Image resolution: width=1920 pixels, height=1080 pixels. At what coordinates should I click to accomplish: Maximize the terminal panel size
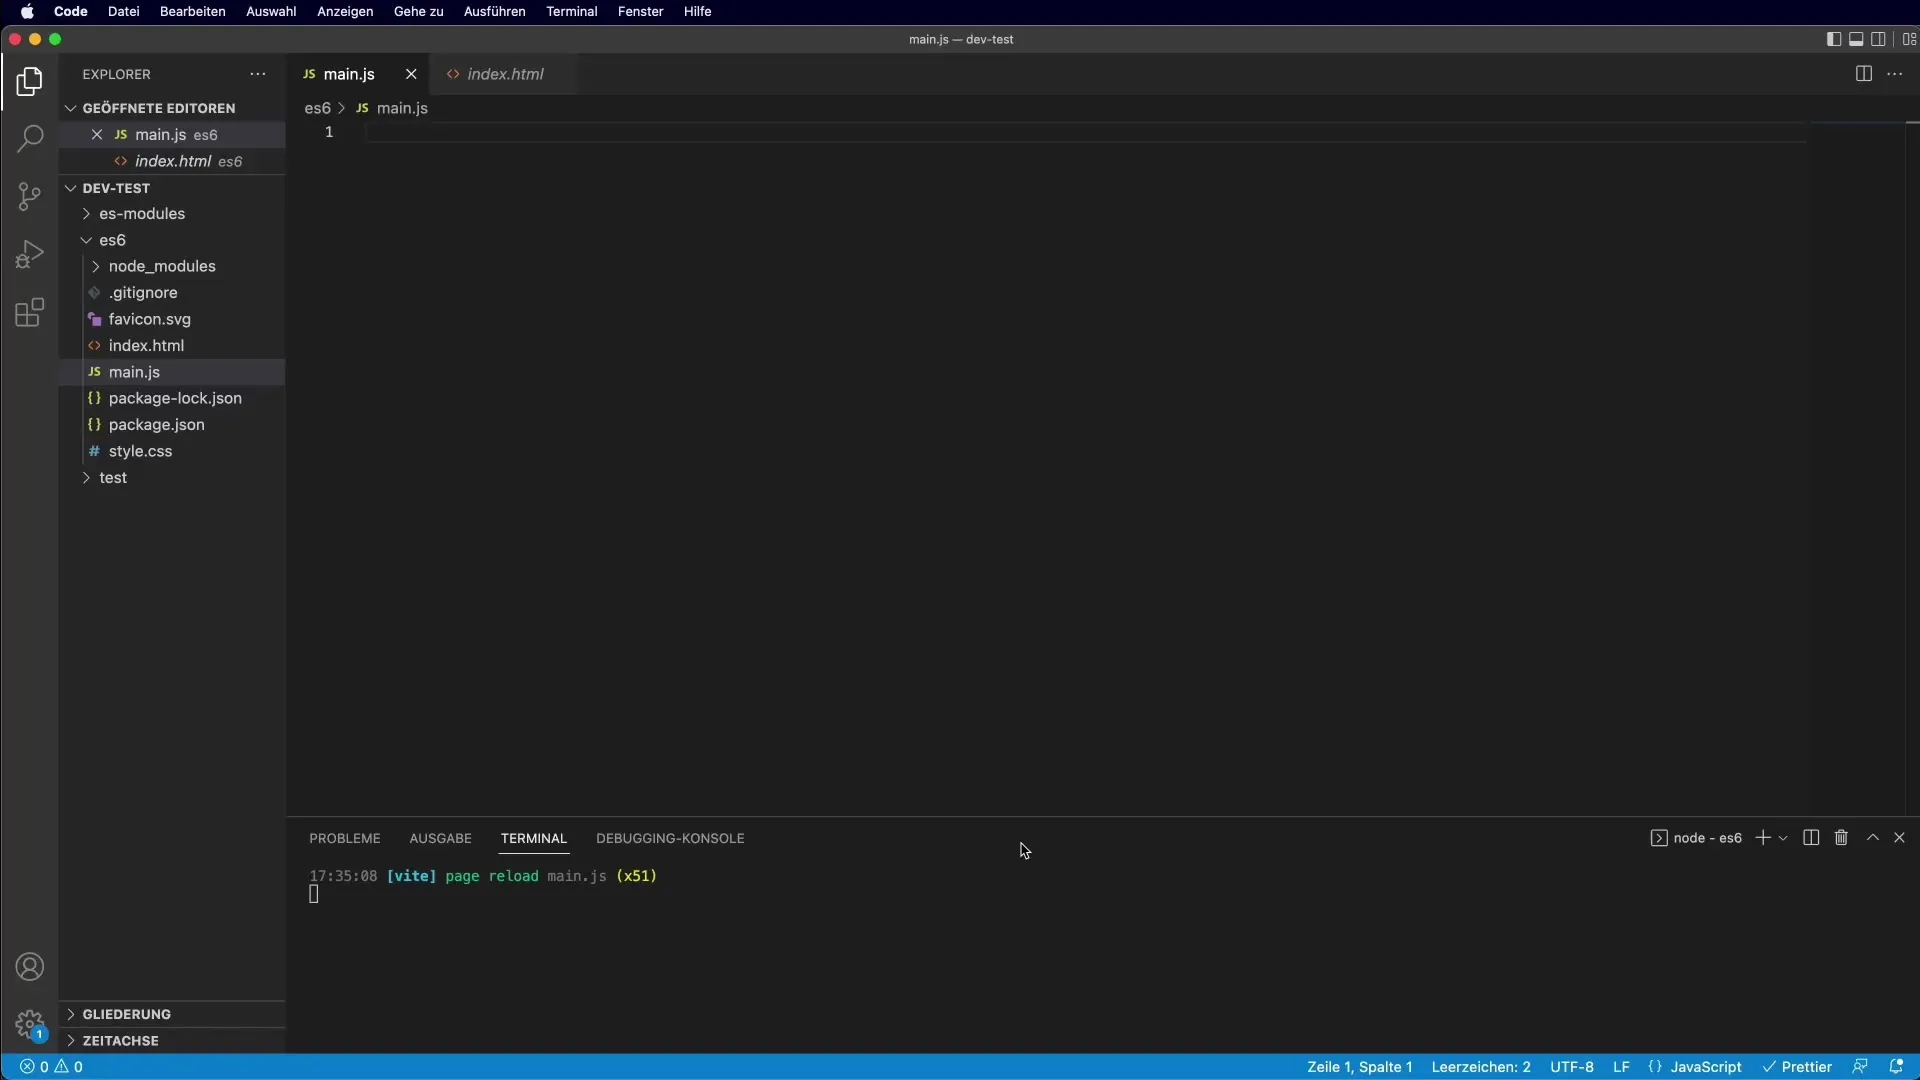coord(1873,838)
